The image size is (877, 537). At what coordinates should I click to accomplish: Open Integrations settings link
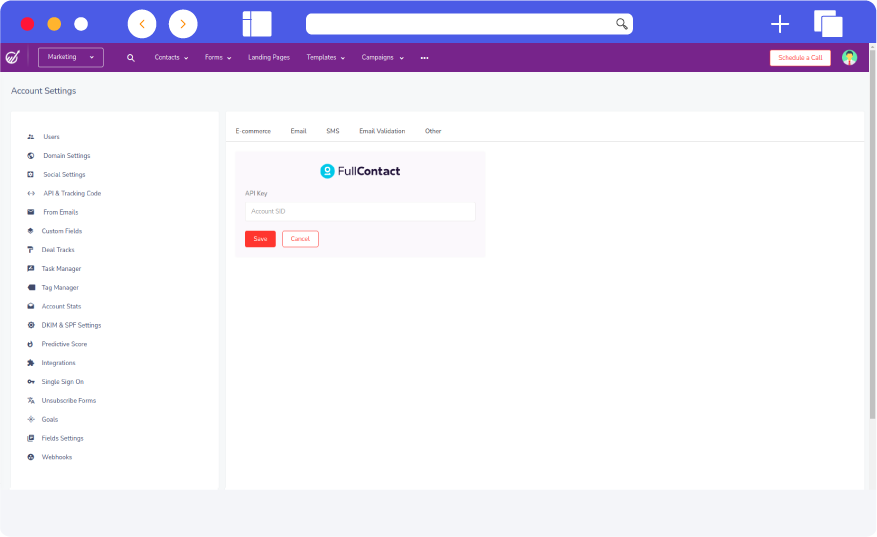point(58,363)
